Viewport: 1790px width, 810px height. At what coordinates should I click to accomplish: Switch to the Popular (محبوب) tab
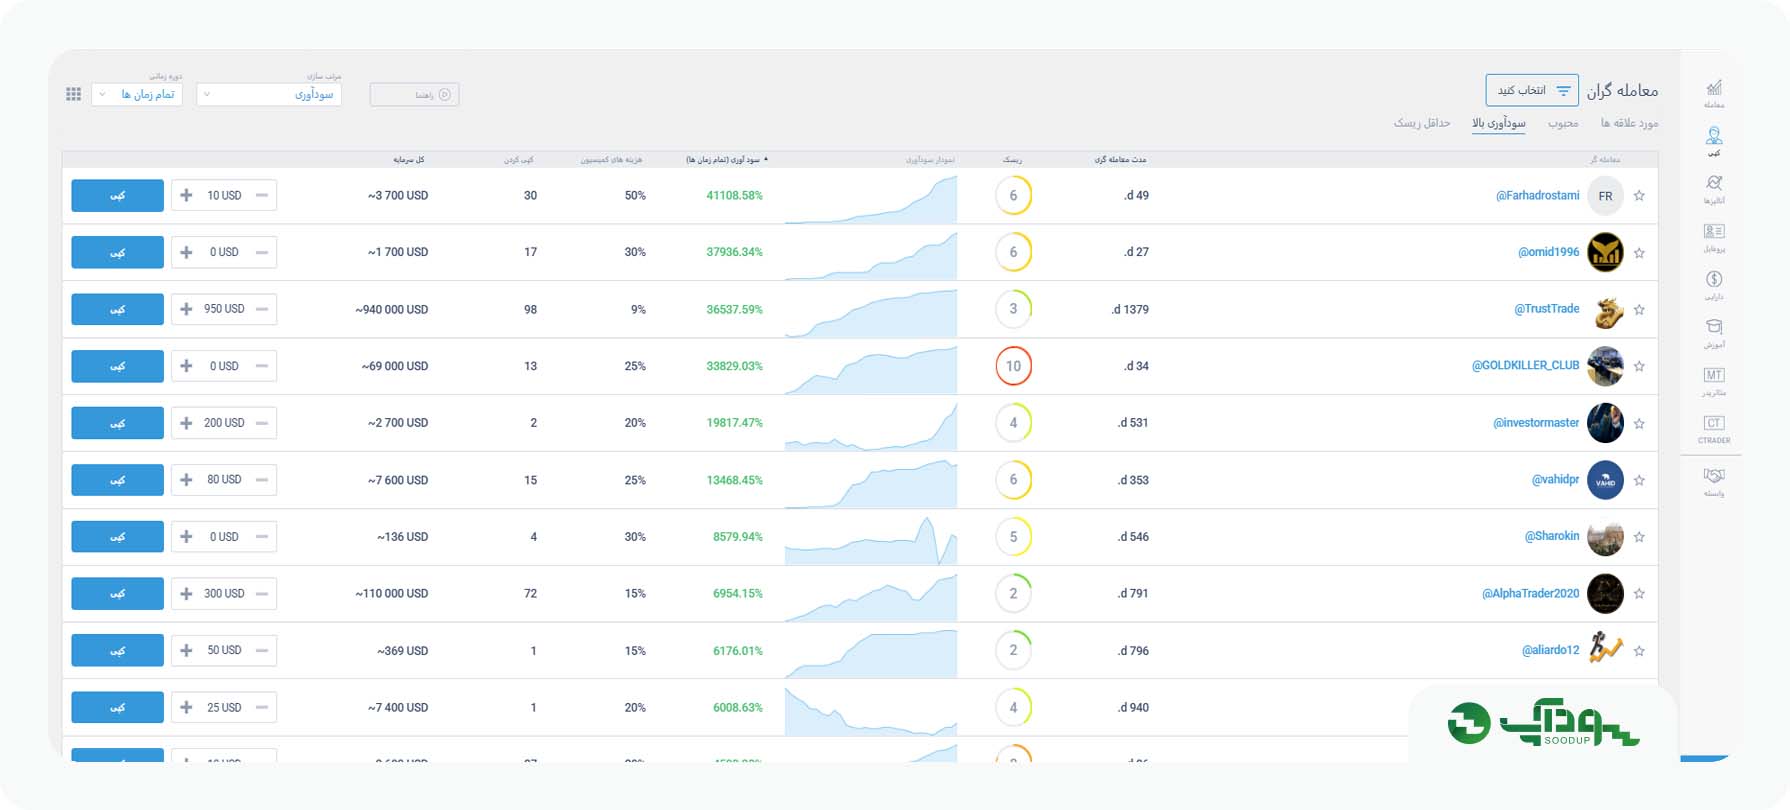[x=1563, y=123]
